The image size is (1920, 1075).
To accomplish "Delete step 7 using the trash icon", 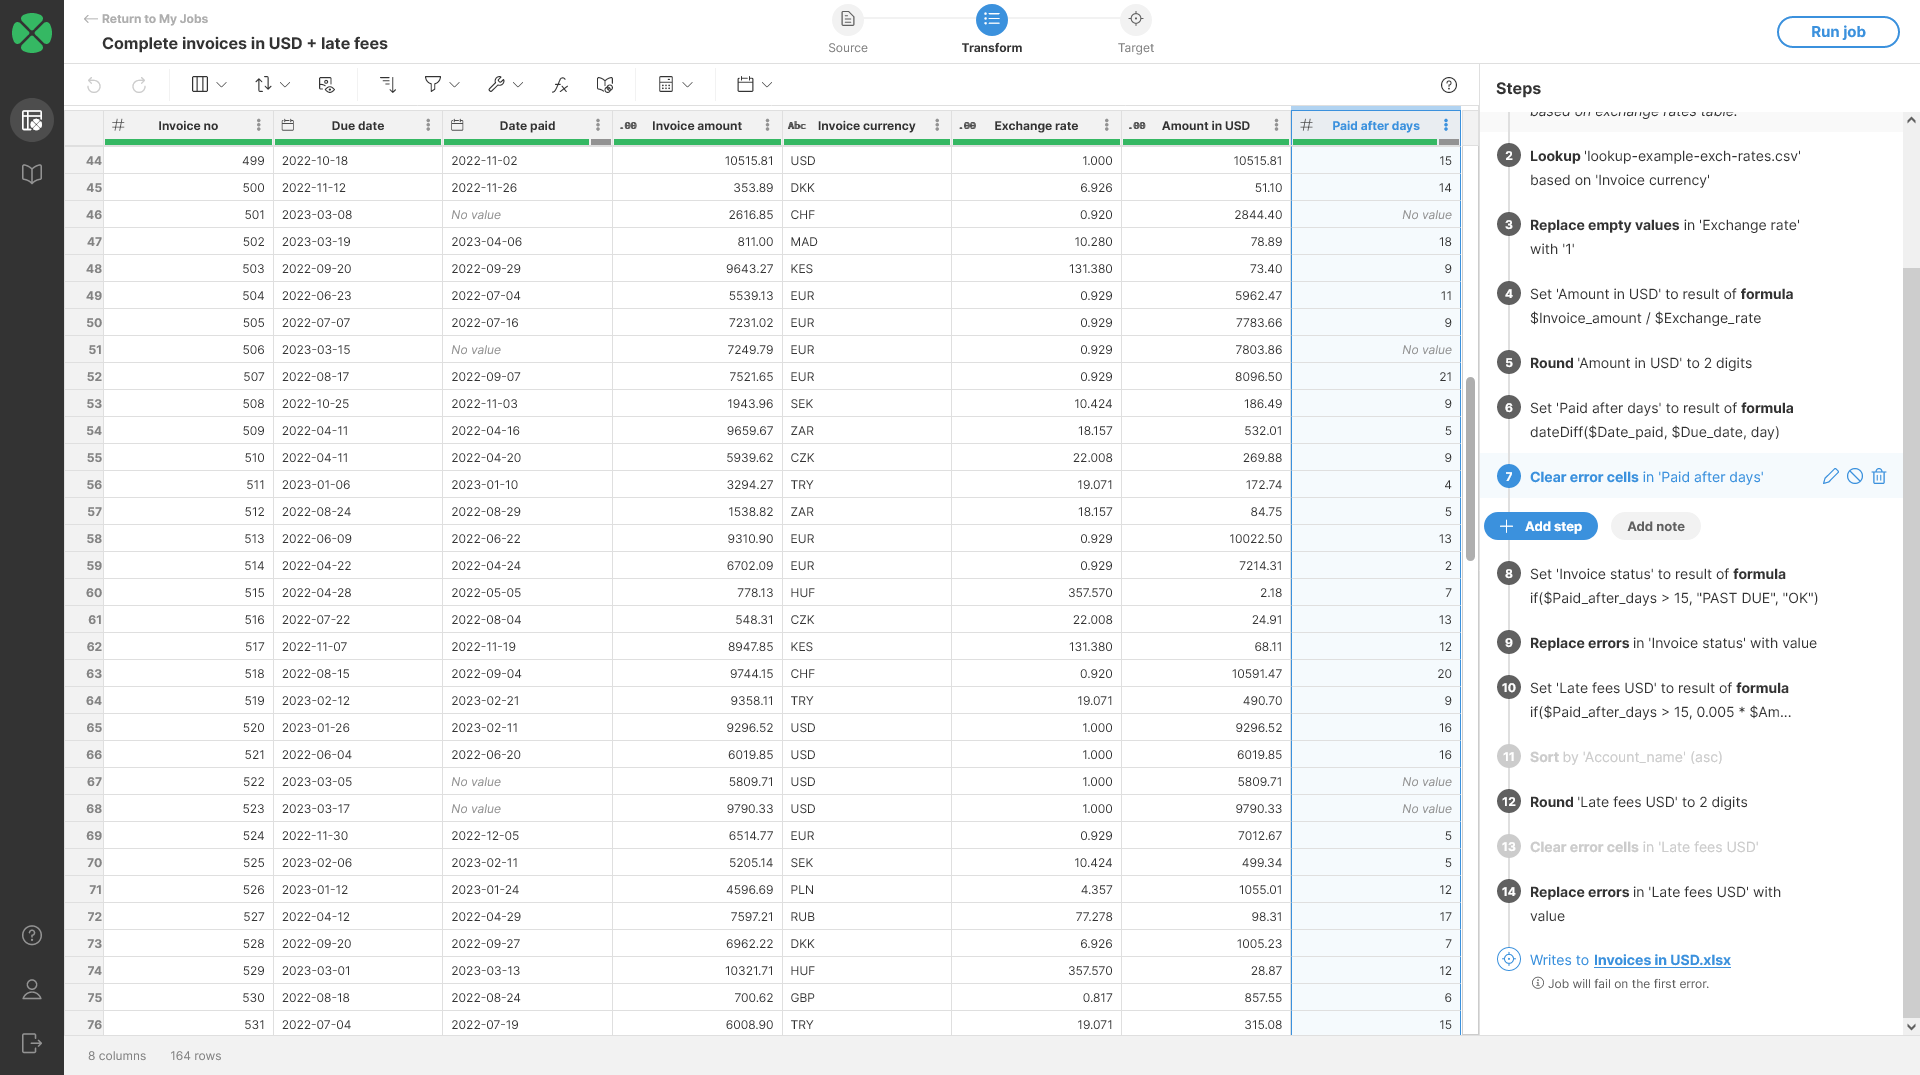I will 1879,477.
